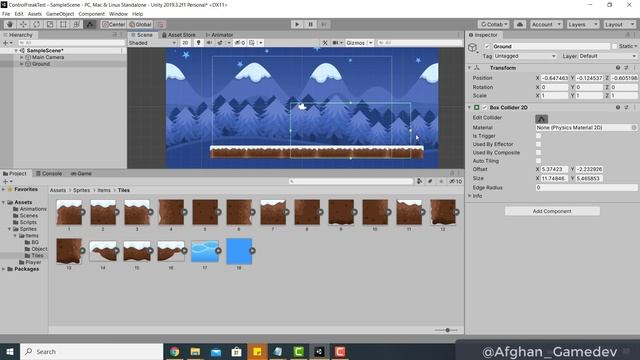
Task: Open scene camera settings icon
Action: point(337,43)
